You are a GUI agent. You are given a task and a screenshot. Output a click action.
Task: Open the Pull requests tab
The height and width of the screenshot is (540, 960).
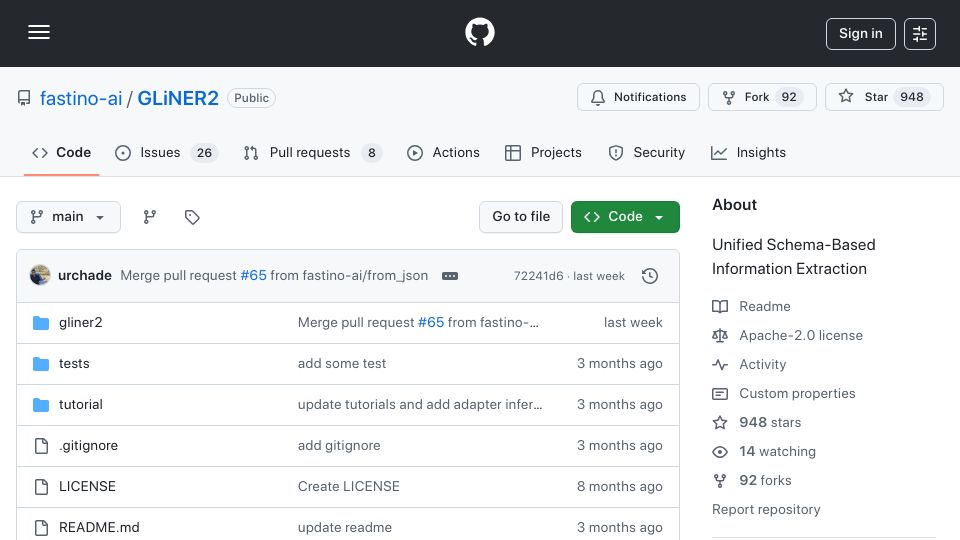[x=312, y=152]
